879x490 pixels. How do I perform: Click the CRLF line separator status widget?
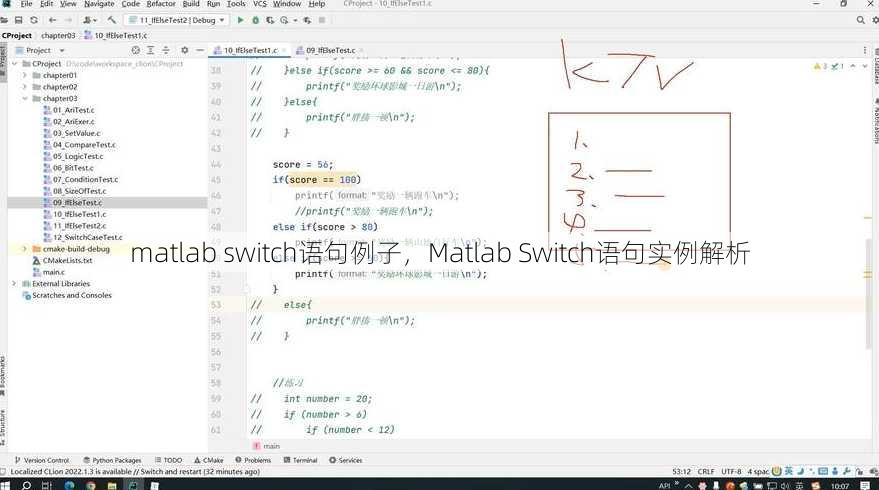coord(706,471)
